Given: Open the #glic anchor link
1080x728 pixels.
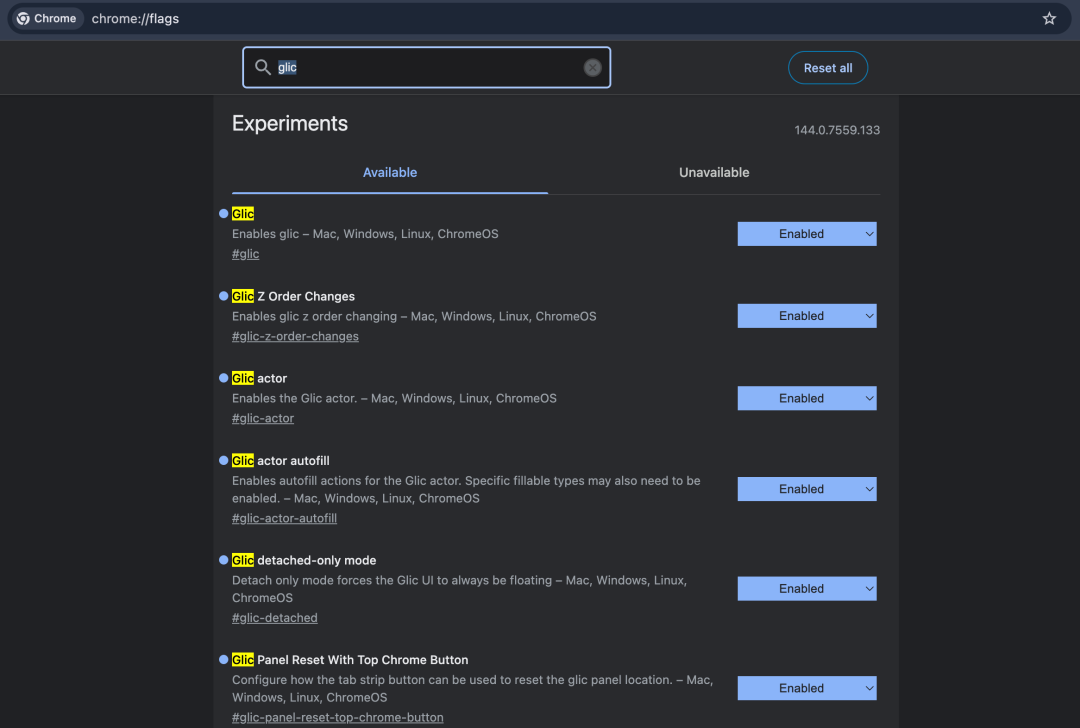Looking at the screenshot, I should (245, 253).
